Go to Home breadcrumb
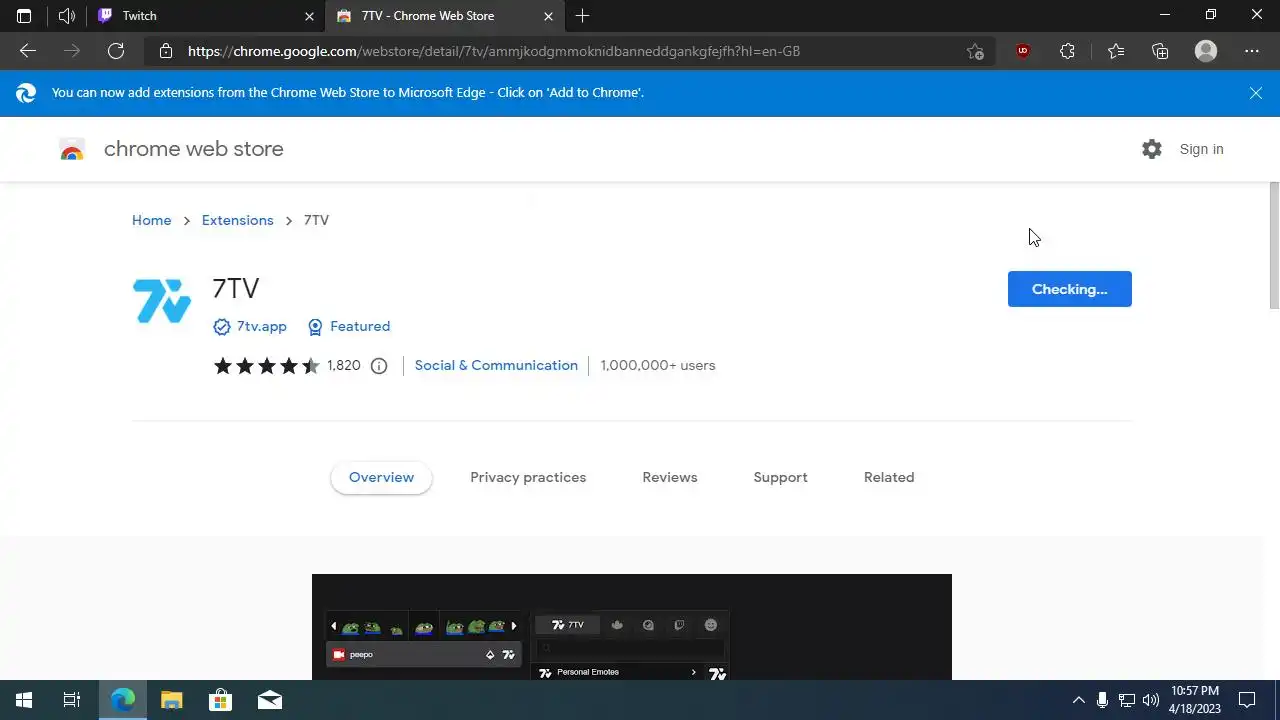This screenshot has height=720, width=1280. pyautogui.click(x=151, y=220)
